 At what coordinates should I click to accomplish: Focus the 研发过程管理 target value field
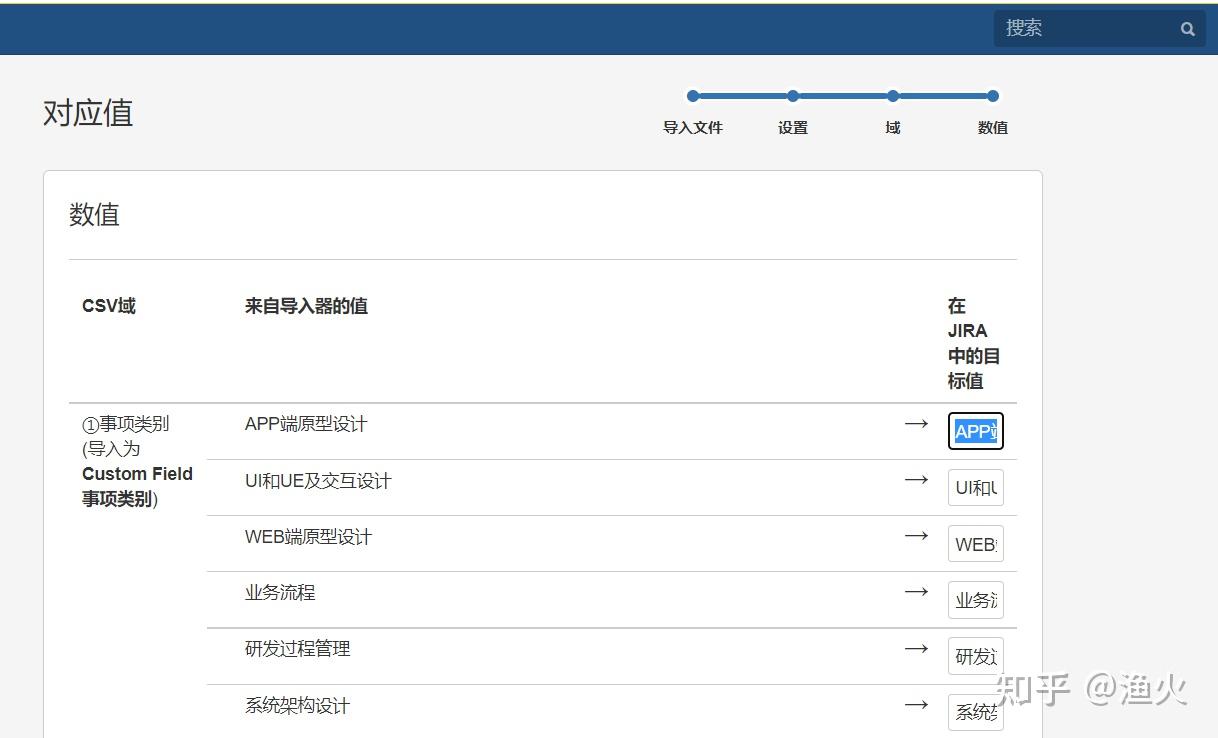pos(975,657)
